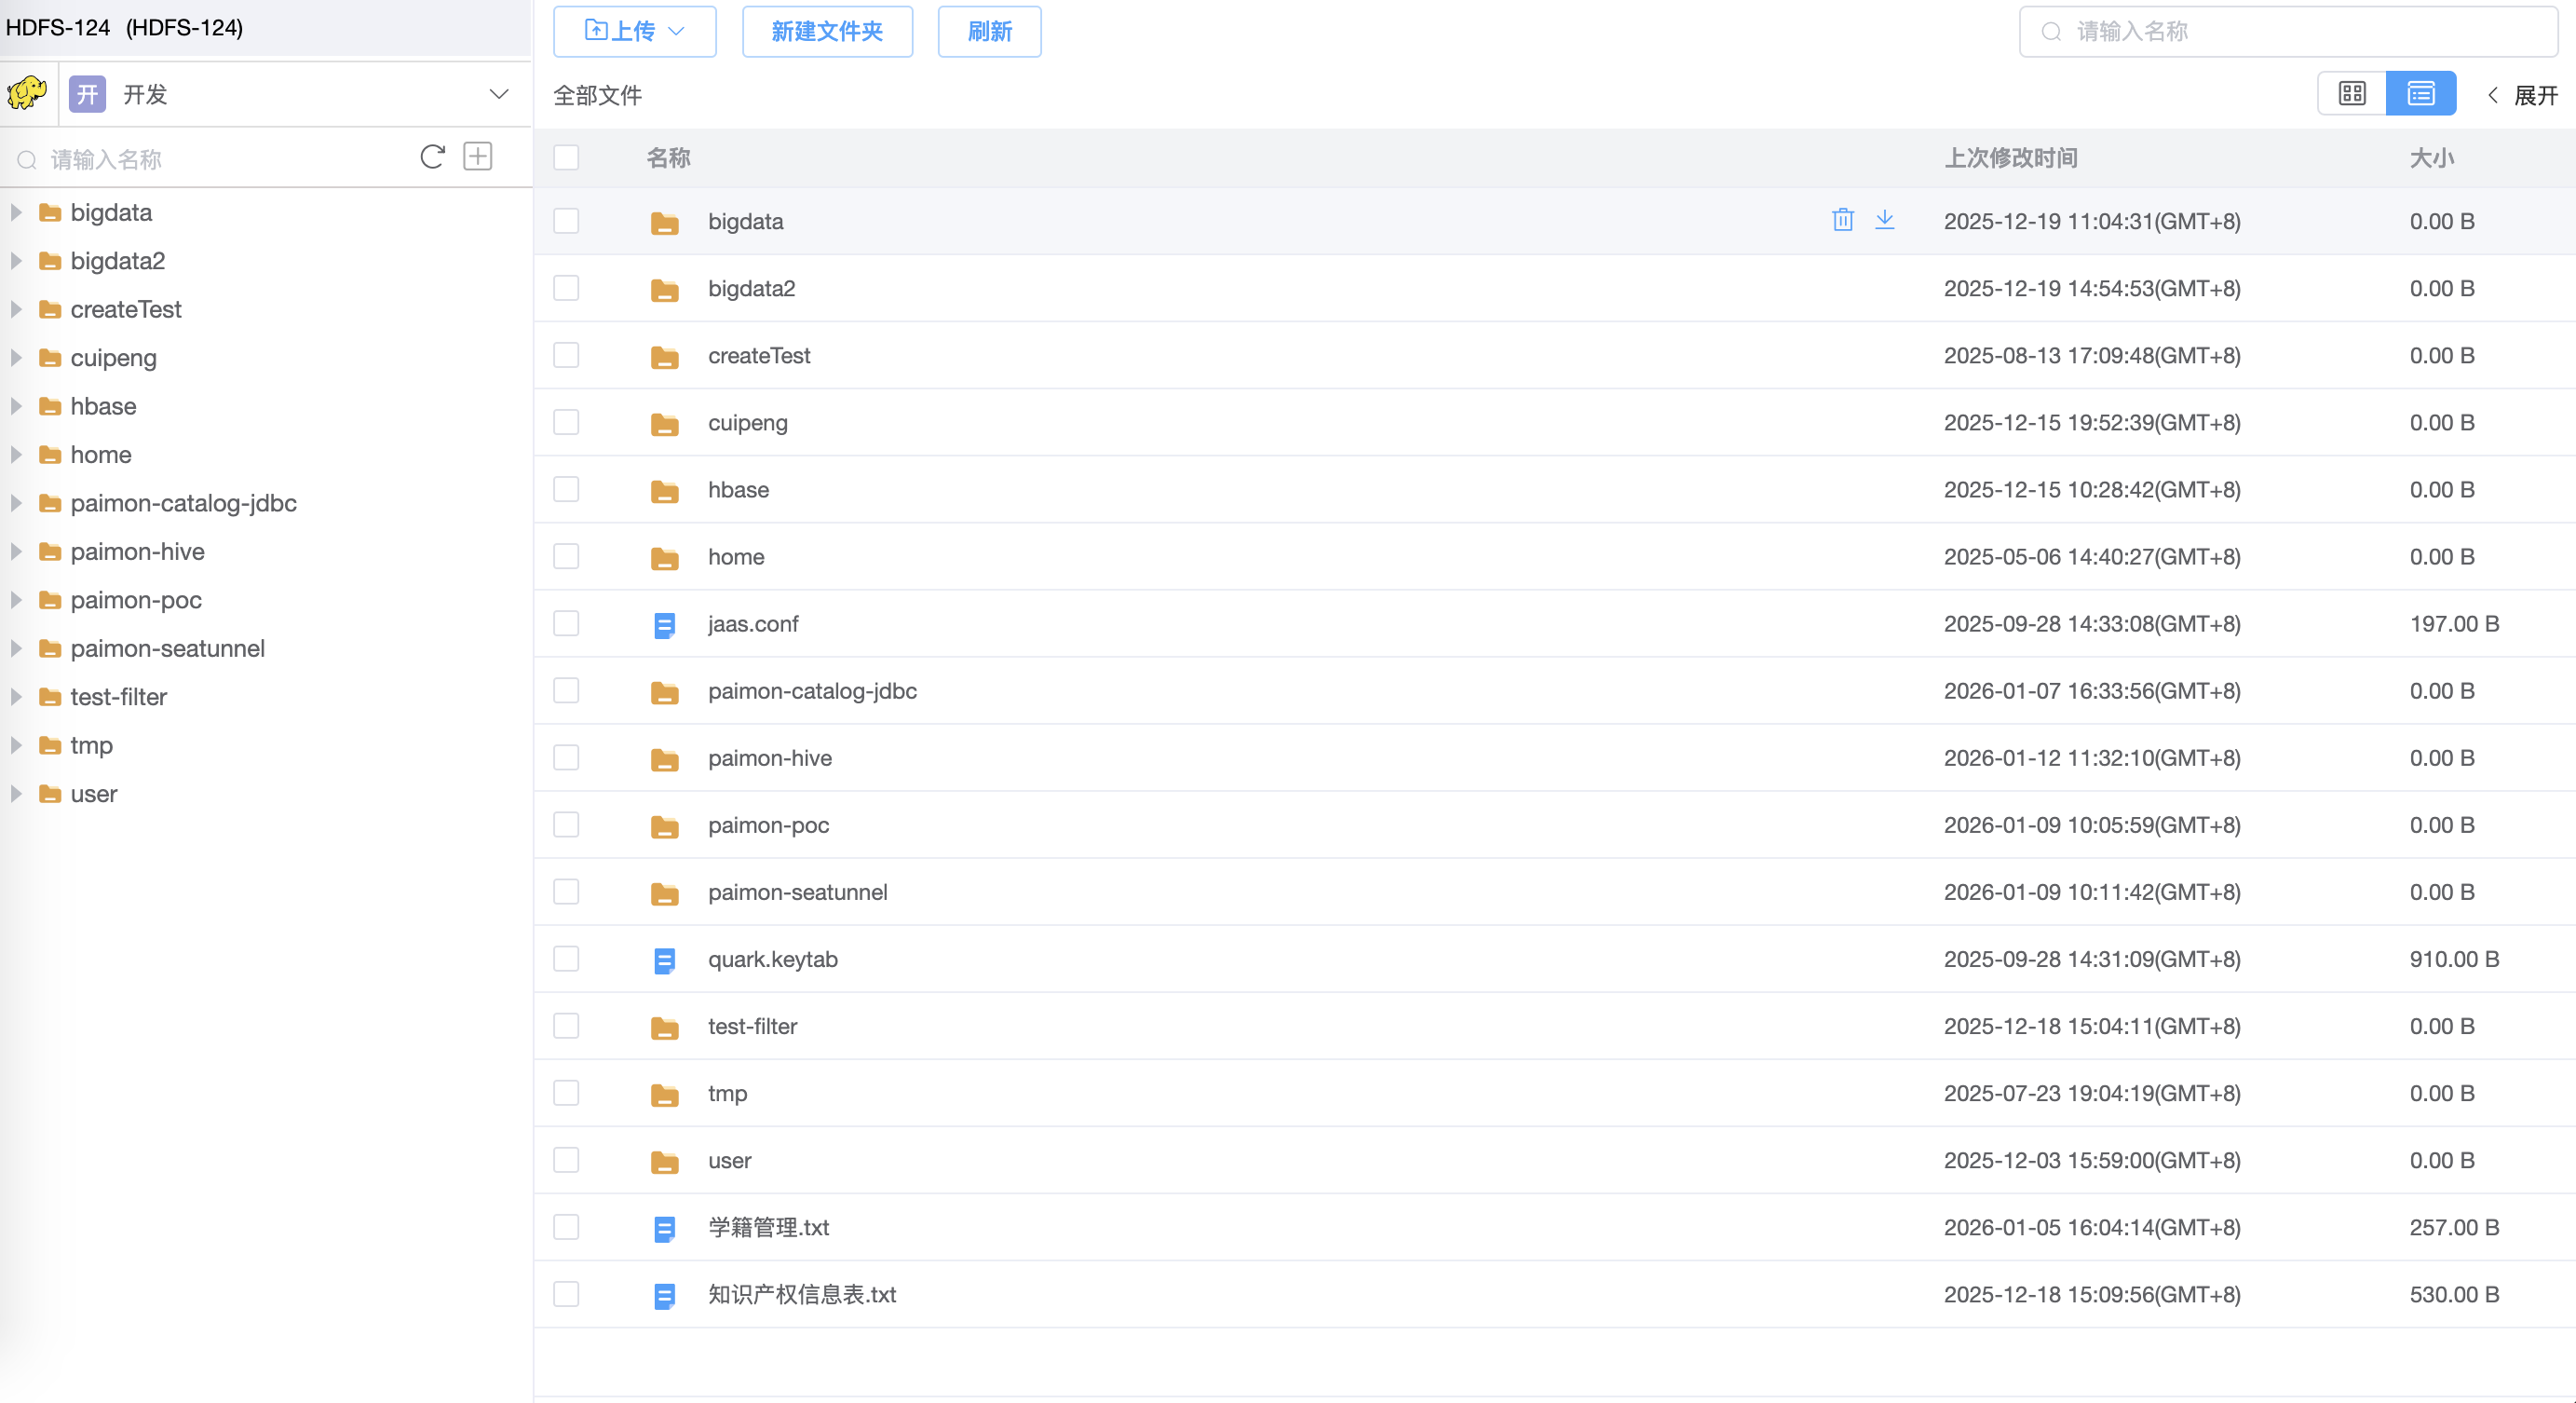Click the 新建文件夹 button
This screenshot has height=1403, width=2576.
827,31
